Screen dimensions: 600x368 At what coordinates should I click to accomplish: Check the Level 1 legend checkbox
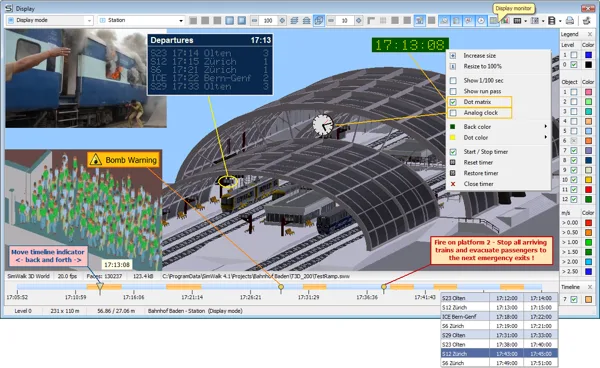point(574,55)
